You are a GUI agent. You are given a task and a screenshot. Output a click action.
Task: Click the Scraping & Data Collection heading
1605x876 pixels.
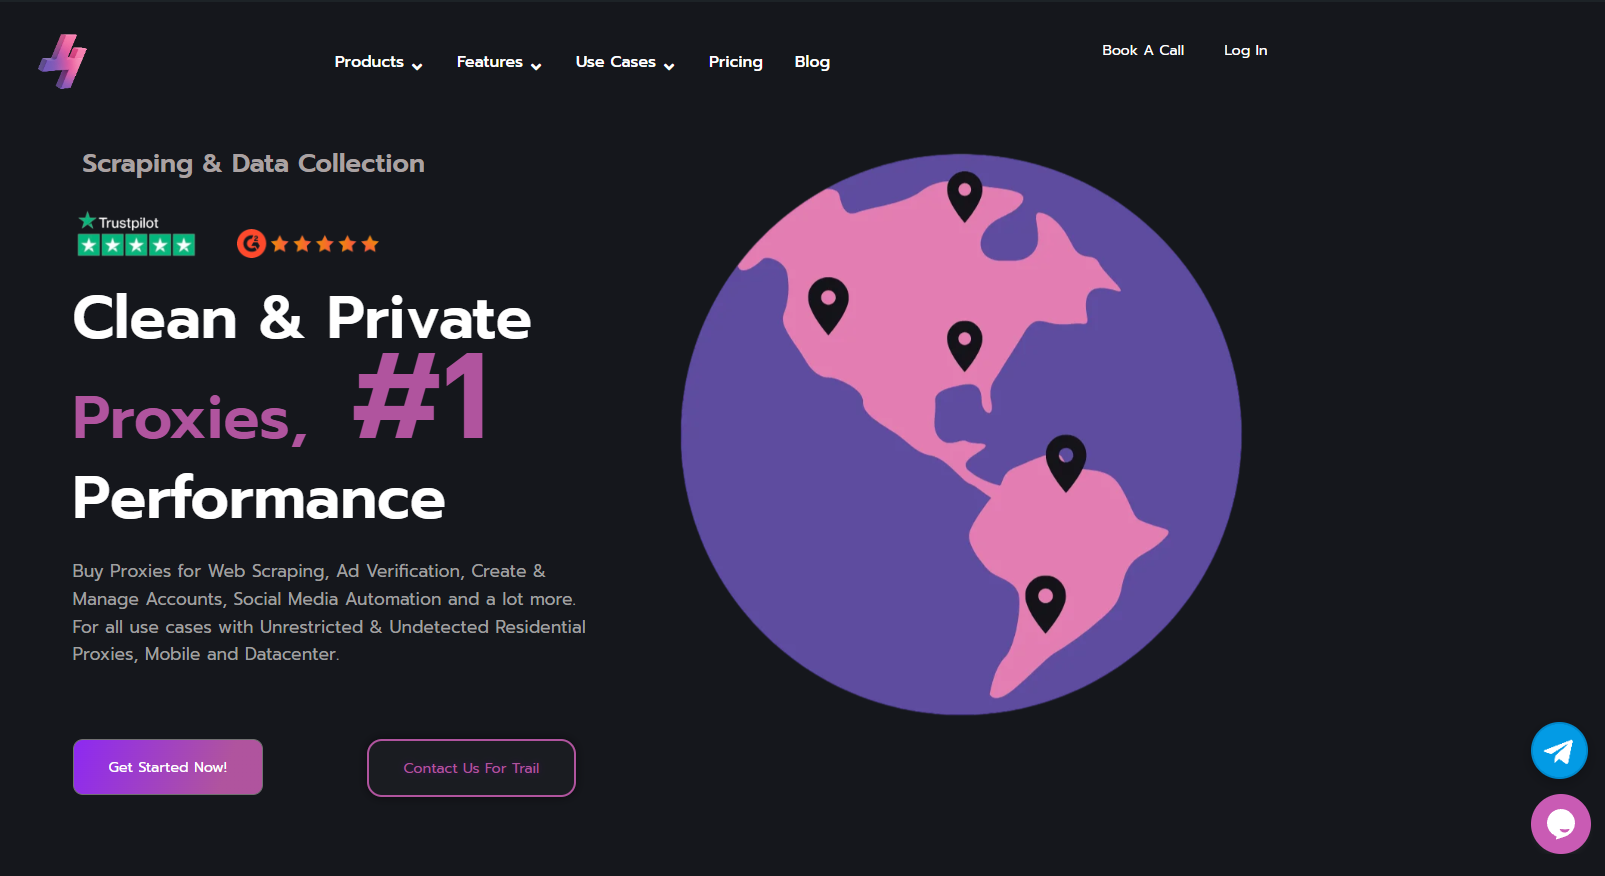[x=253, y=164]
